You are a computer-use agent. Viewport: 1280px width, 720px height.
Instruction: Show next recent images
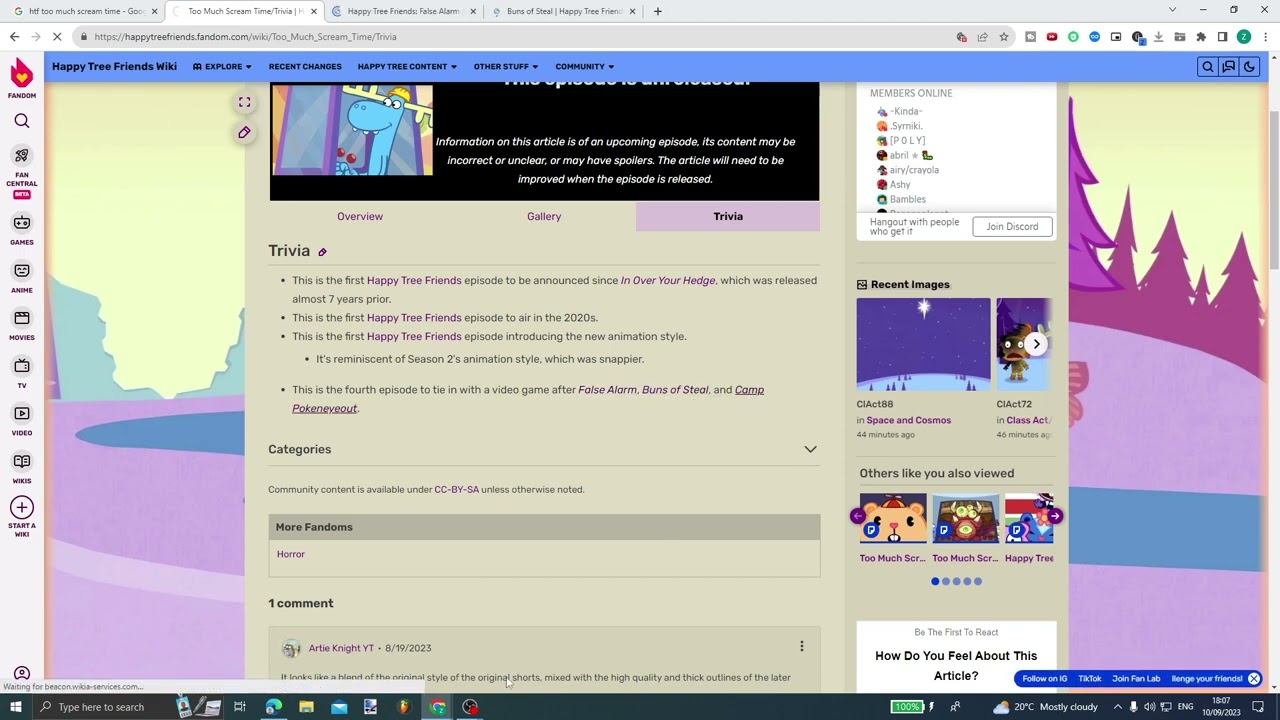pyautogui.click(x=1036, y=344)
